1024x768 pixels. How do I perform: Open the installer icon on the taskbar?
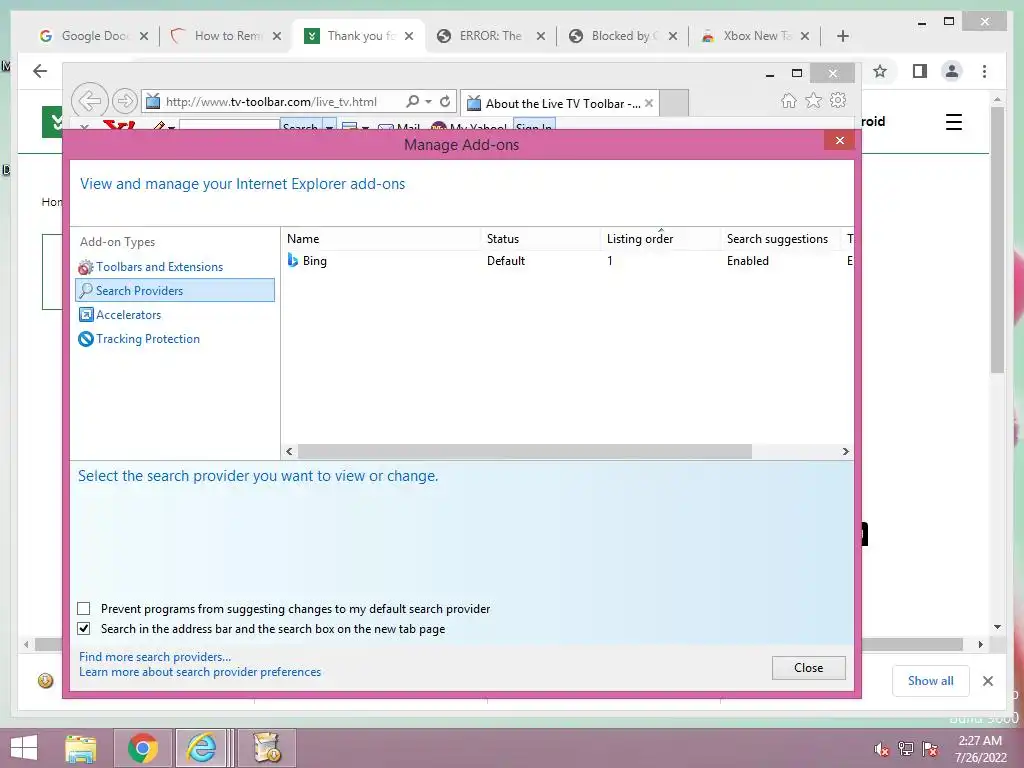[x=266, y=748]
